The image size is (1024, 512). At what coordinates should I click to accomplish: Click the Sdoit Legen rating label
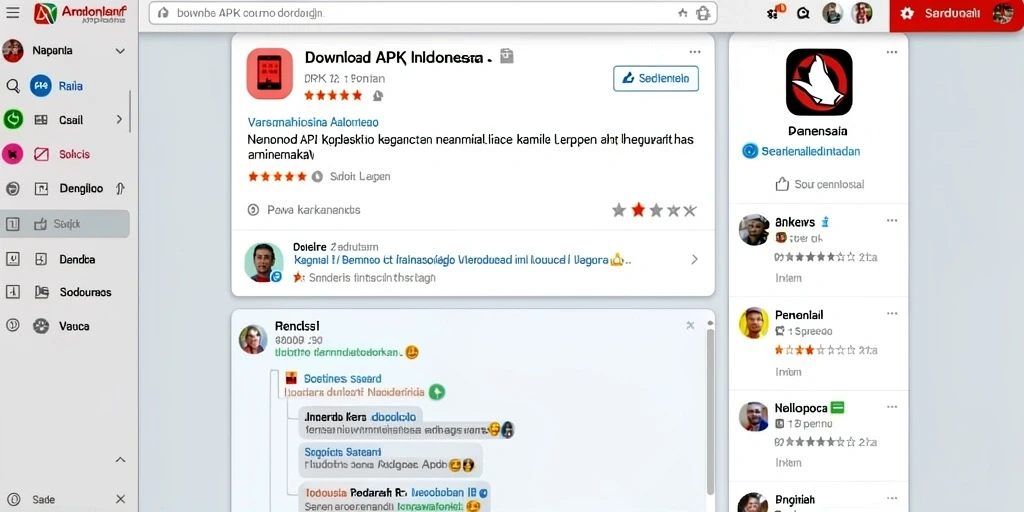pos(360,176)
